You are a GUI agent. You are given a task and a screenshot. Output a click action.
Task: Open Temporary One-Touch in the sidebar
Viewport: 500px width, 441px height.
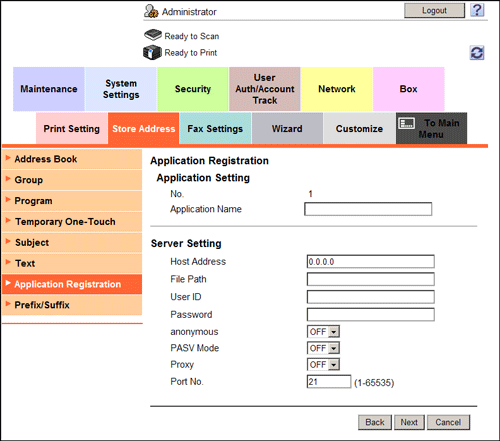(72, 222)
